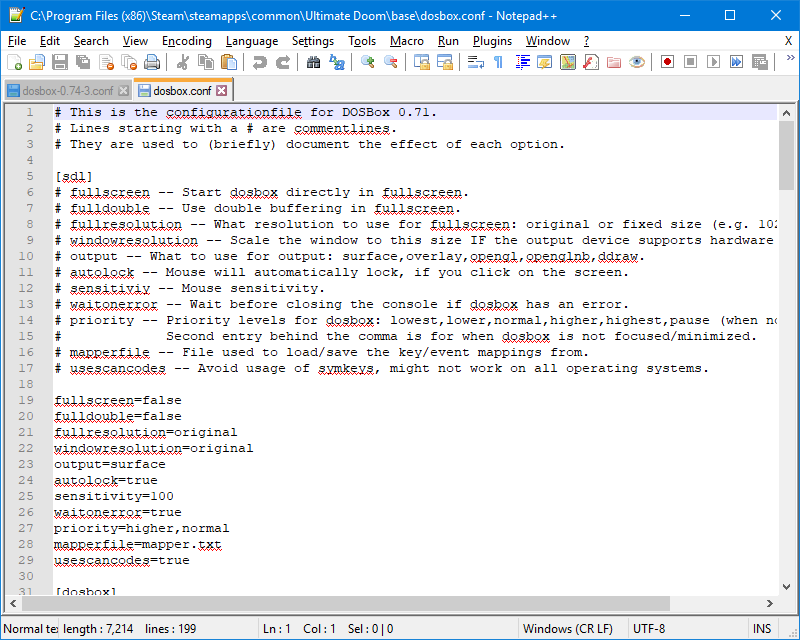Click the horizontal scrollbar right arrow
This screenshot has width=800, height=640.
pos(769,603)
